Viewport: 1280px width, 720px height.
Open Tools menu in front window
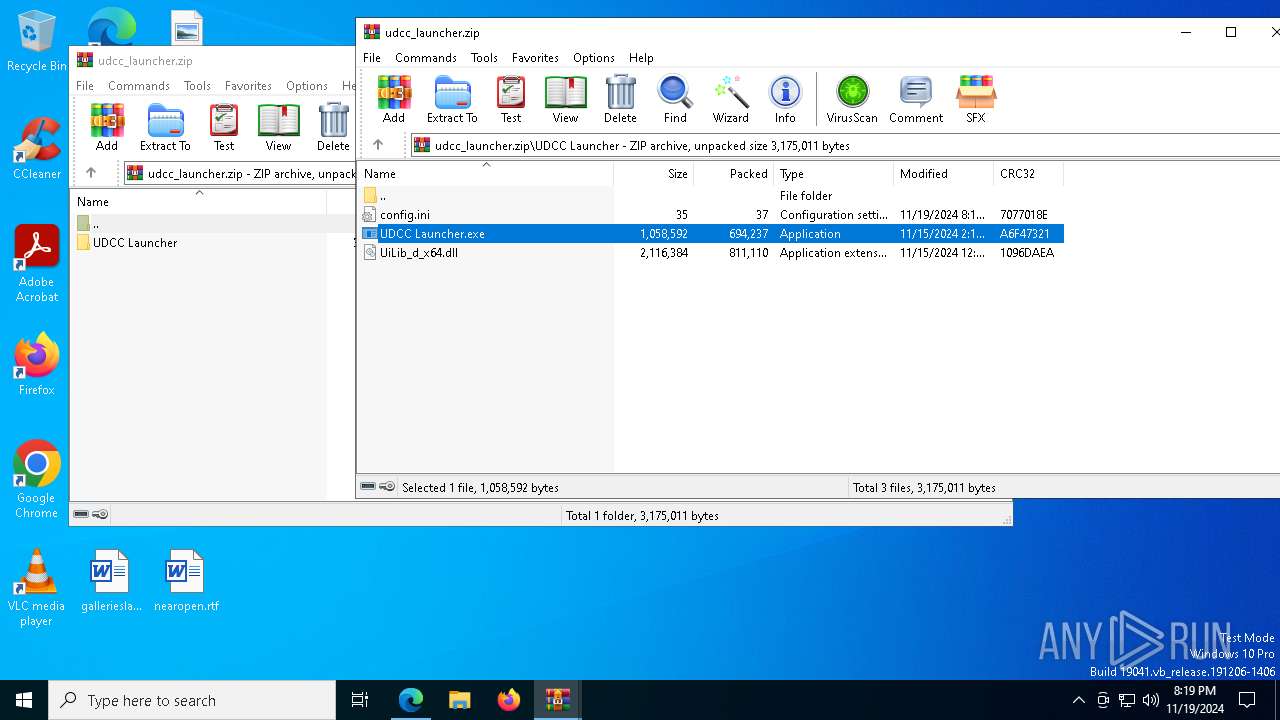484,58
